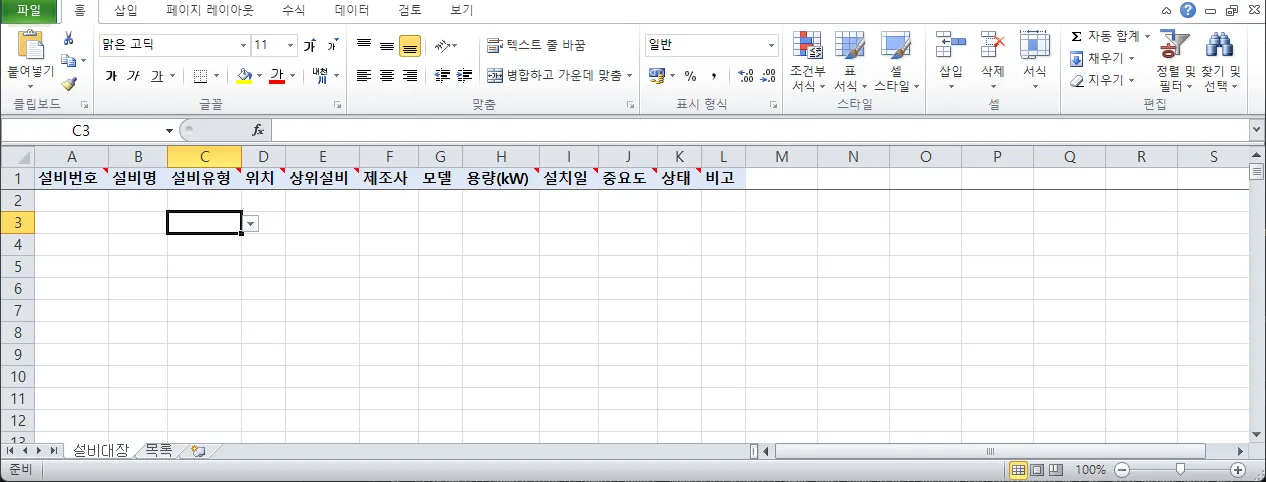This screenshot has height=482, width=1266.
Task: Increase font size with the large 가 icon
Action: (x=310, y=46)
